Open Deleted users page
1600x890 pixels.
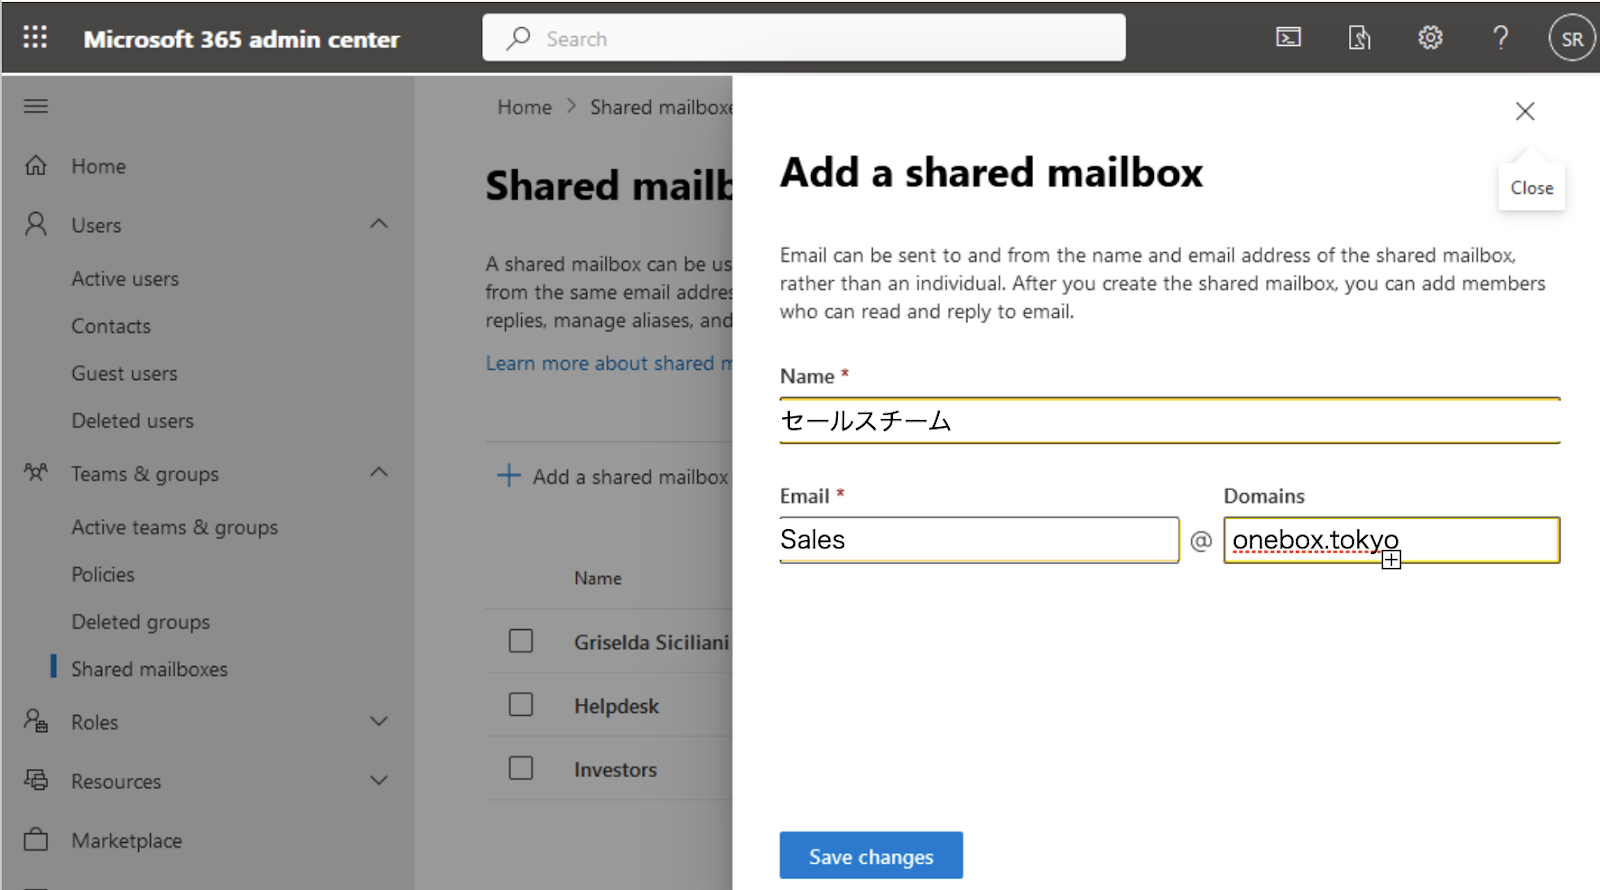tap(132, 421)
